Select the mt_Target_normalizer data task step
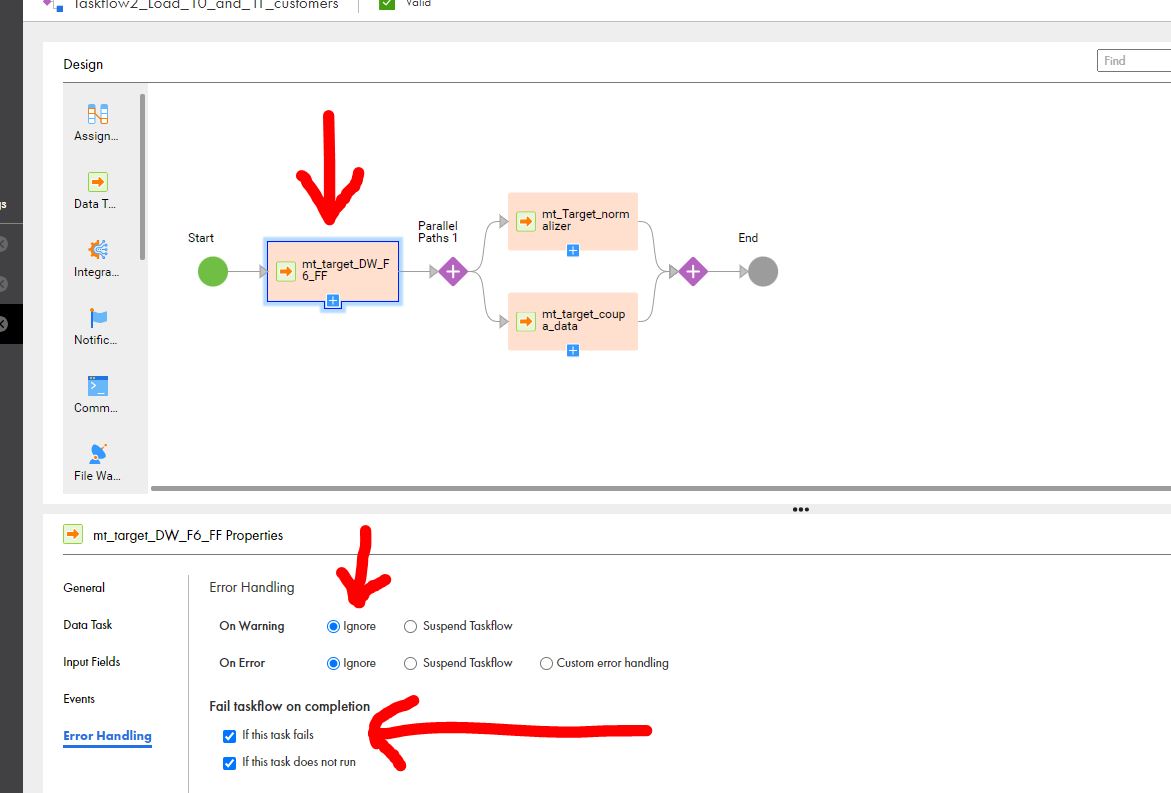 tap(573, 220)
